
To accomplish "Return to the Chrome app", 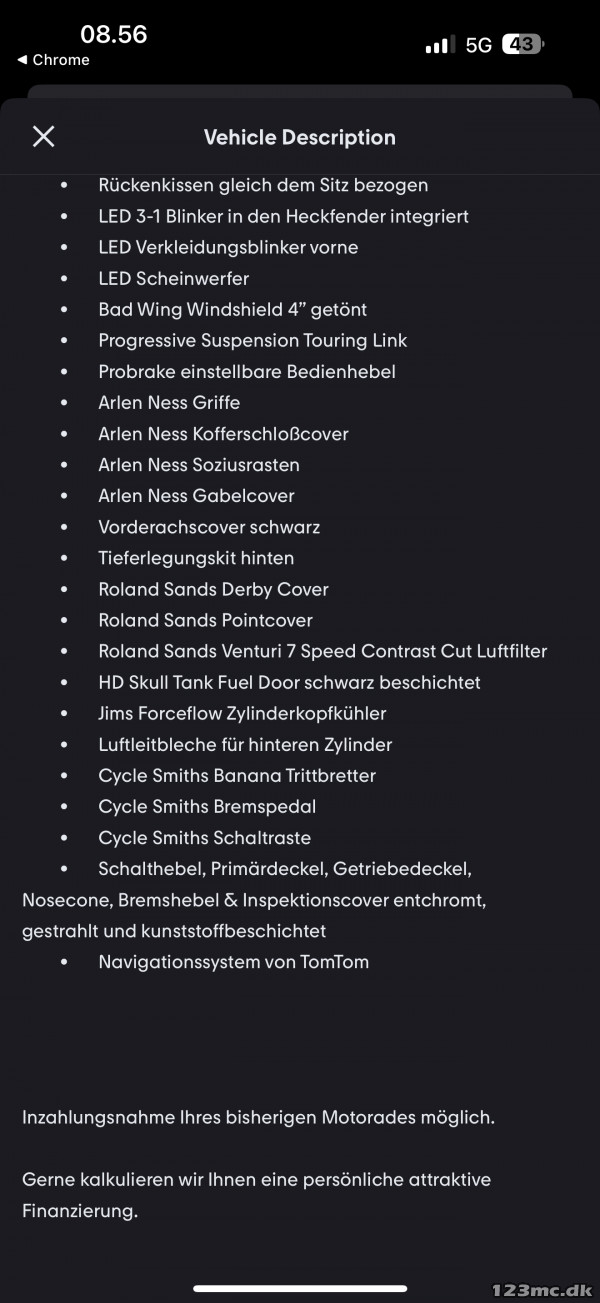I will pos(54,60).
